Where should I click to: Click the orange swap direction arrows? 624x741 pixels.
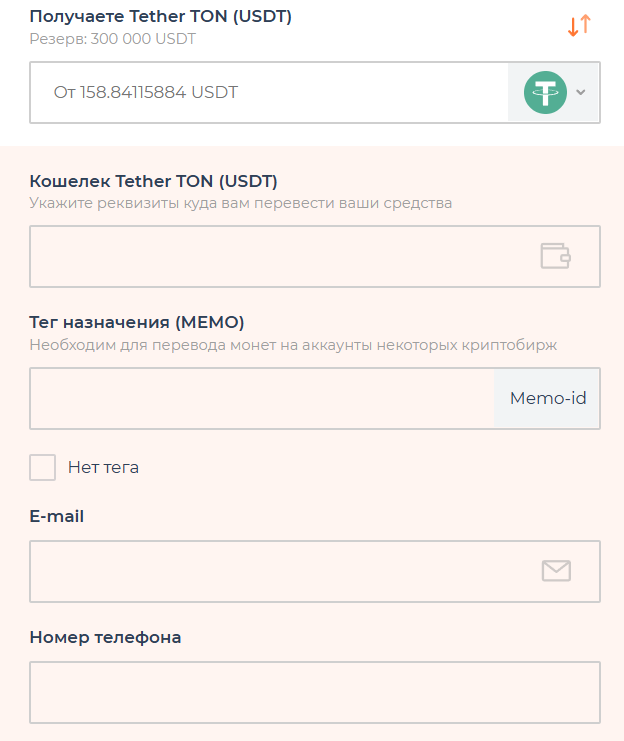coord(579,27)
